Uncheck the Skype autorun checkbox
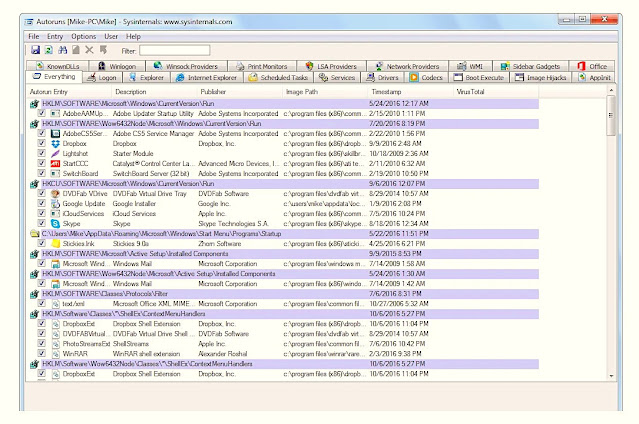Screen dimensions: 639x424 pos(41,223)
